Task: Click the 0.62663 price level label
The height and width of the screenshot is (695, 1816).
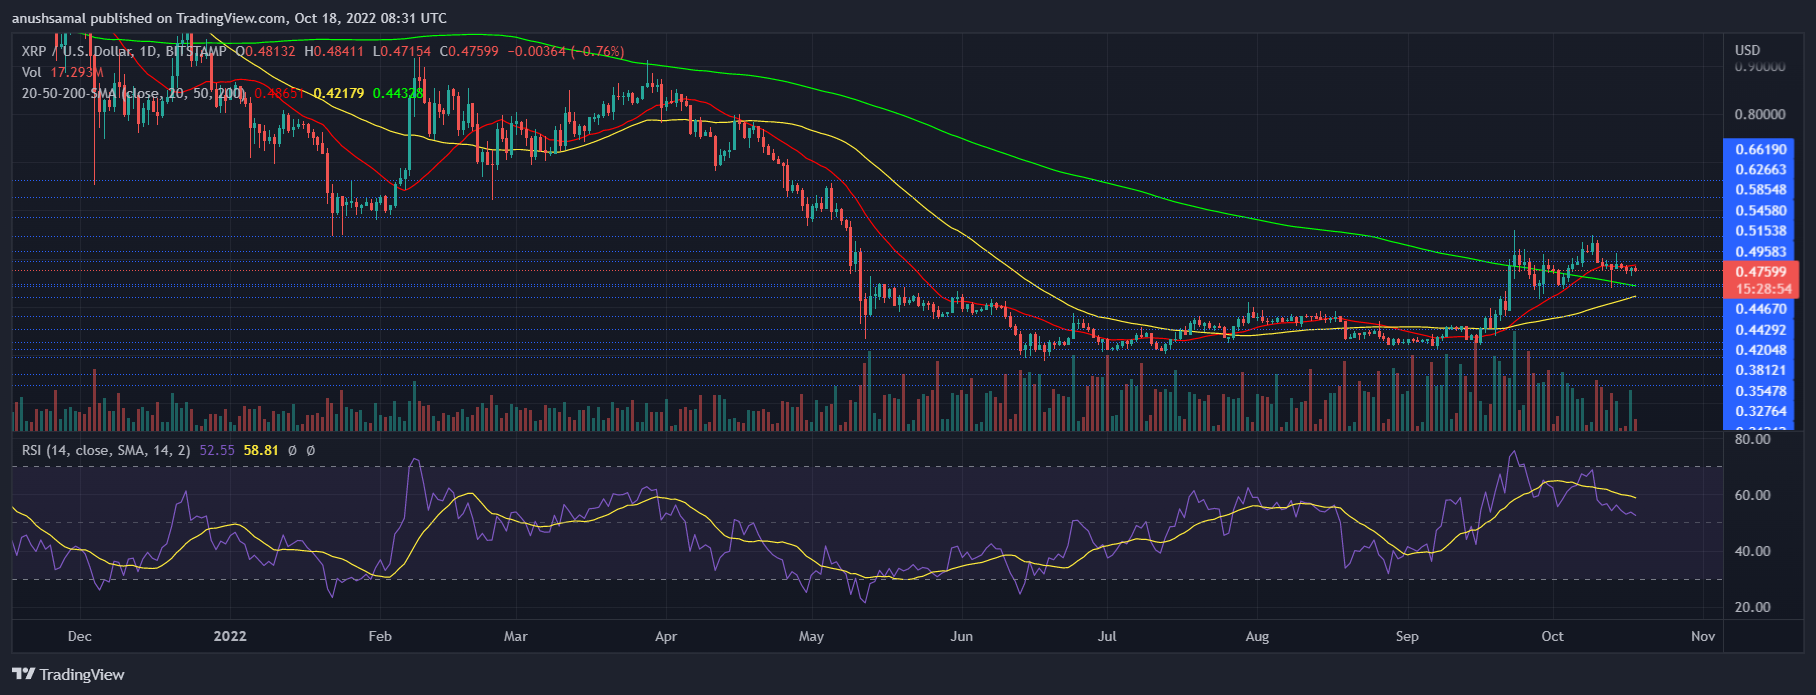Action: (x=1760, y=170)
